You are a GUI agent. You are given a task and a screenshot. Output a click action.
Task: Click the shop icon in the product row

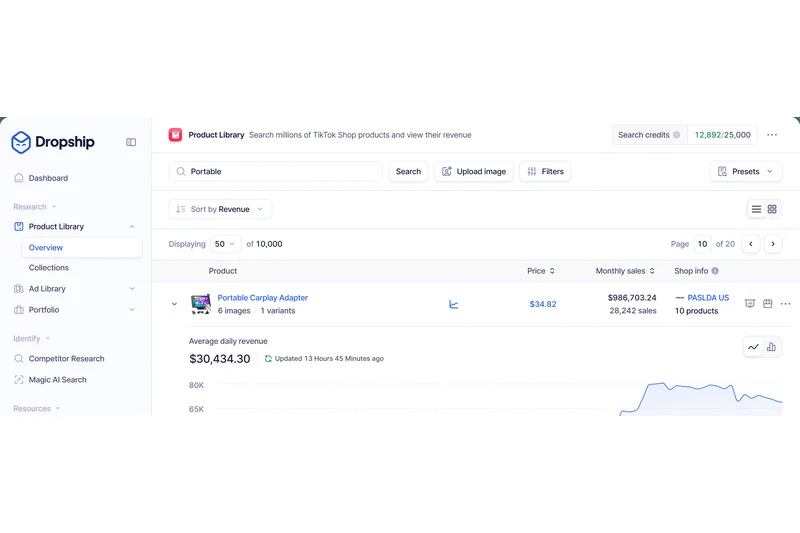point(768,303)
